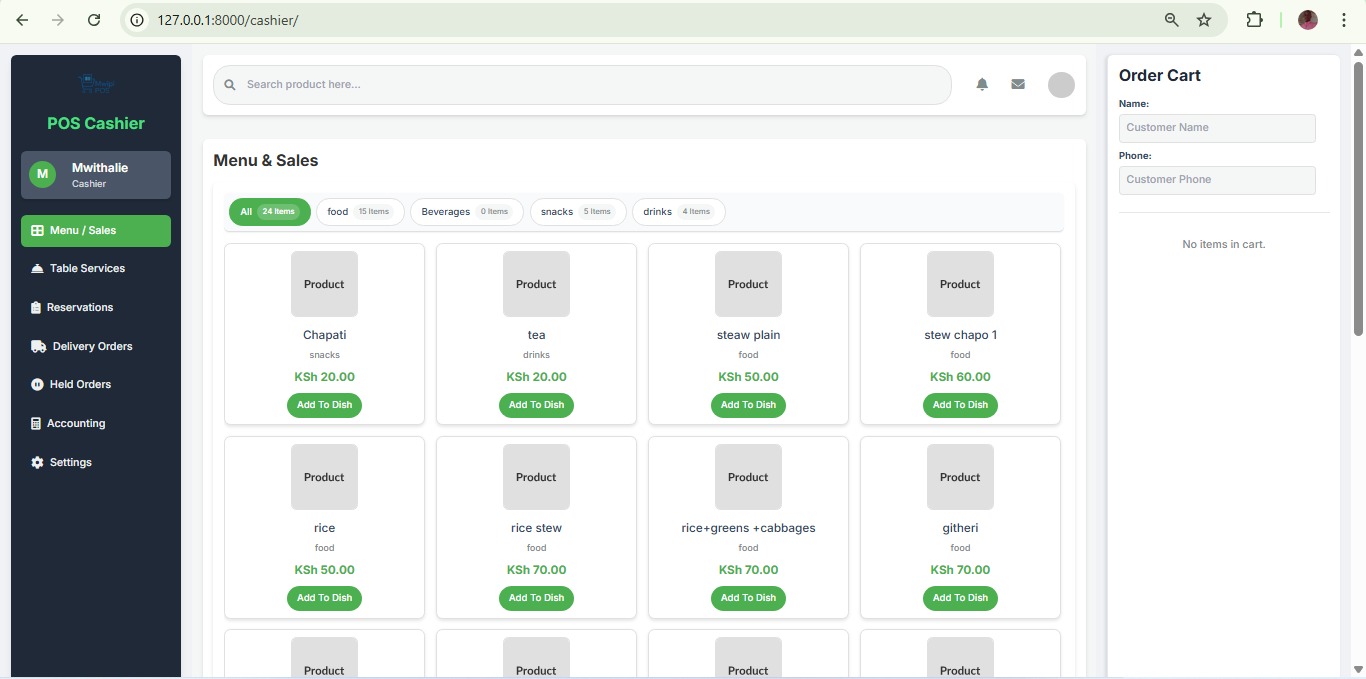The height and width of the screenshot is (679, 1366).
Task: Open the Settings sidebar item
Action: (x=70, y=463)
